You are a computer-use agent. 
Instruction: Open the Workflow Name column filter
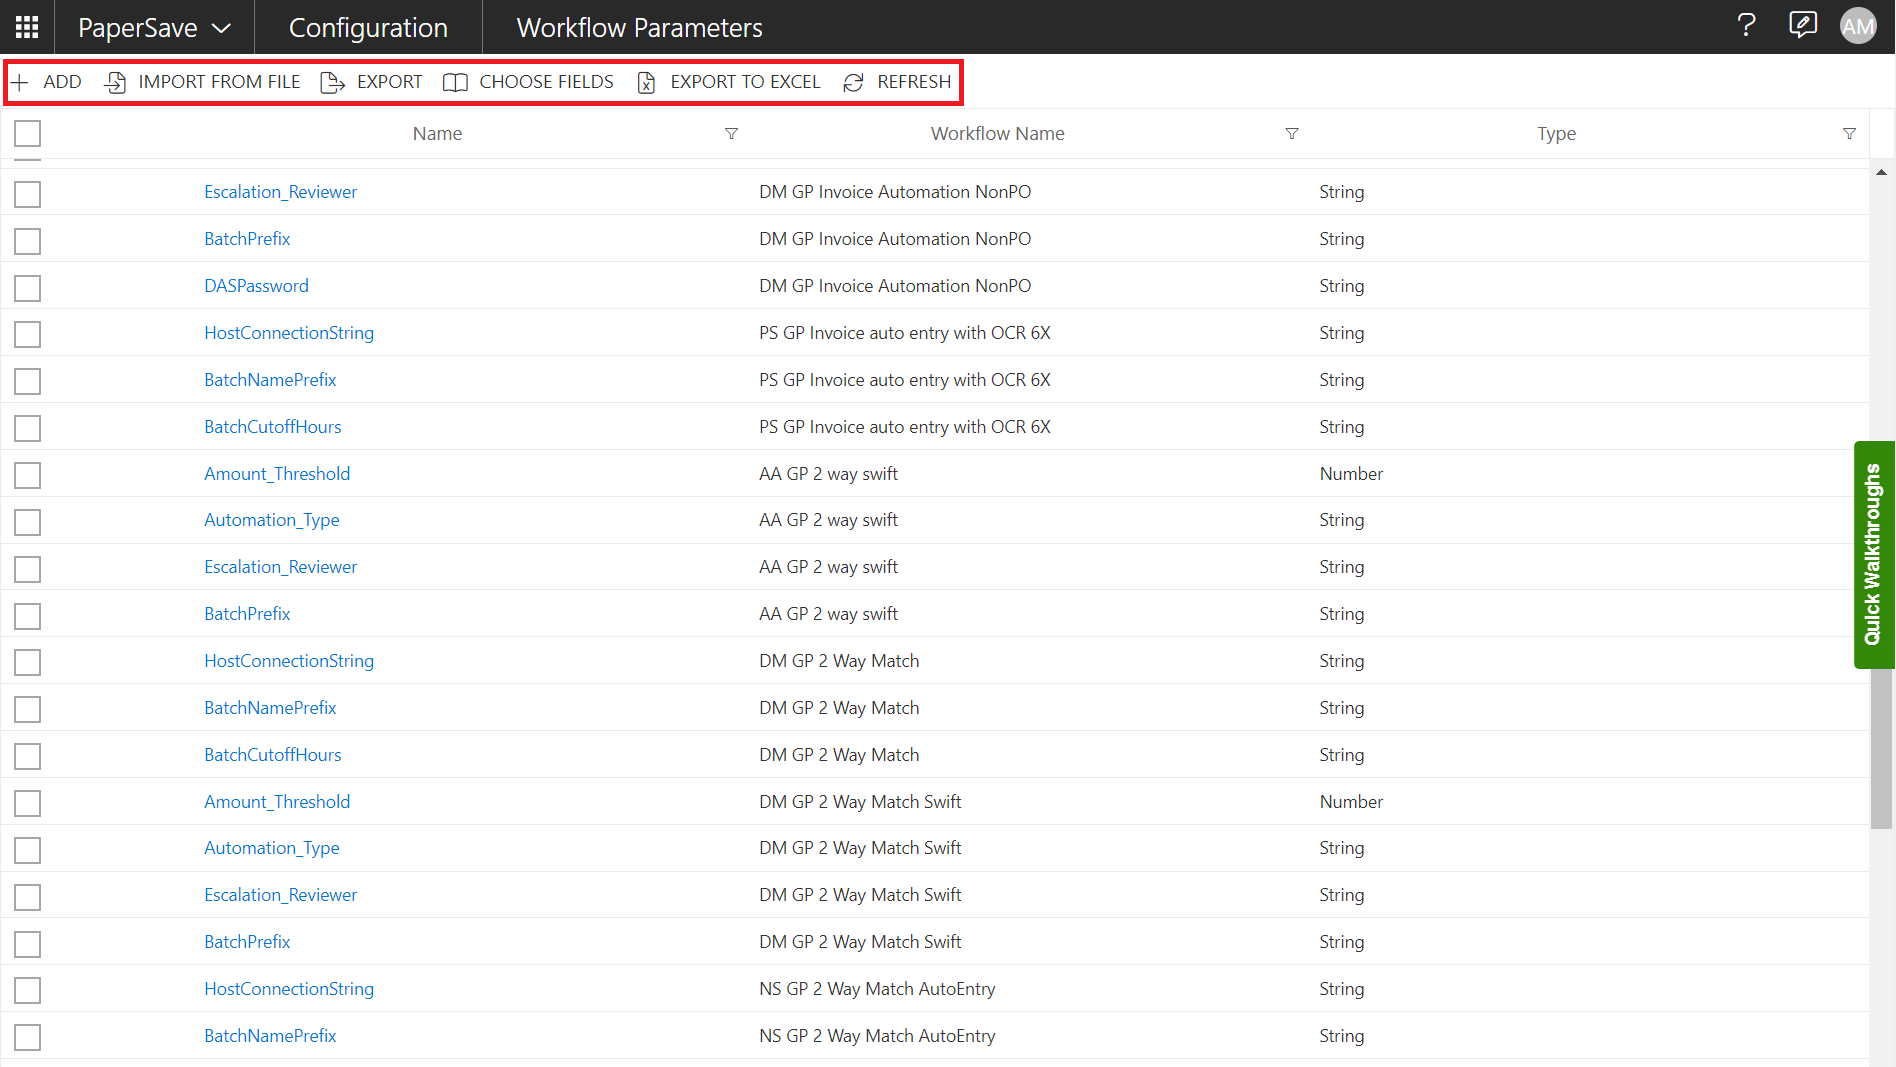(1291, 134)
